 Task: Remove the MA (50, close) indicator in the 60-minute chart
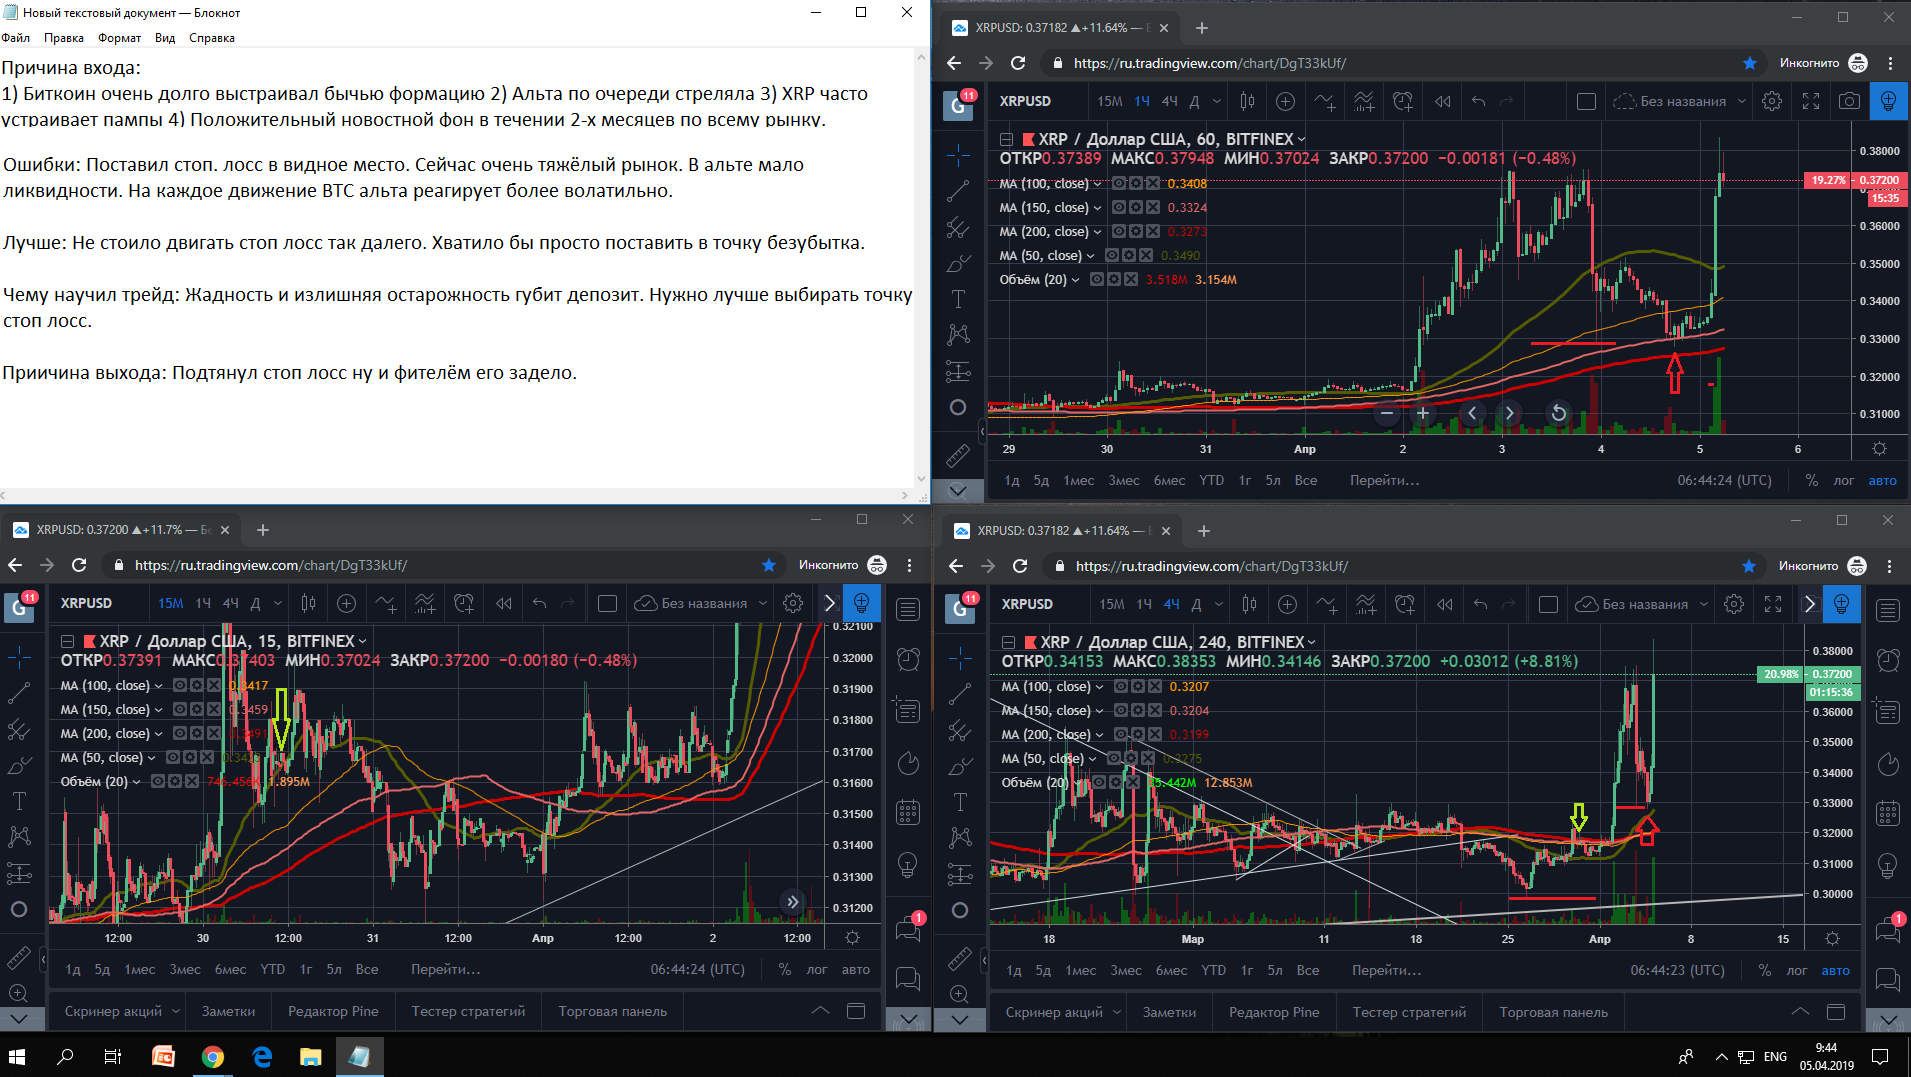(x=1146, y=256)
